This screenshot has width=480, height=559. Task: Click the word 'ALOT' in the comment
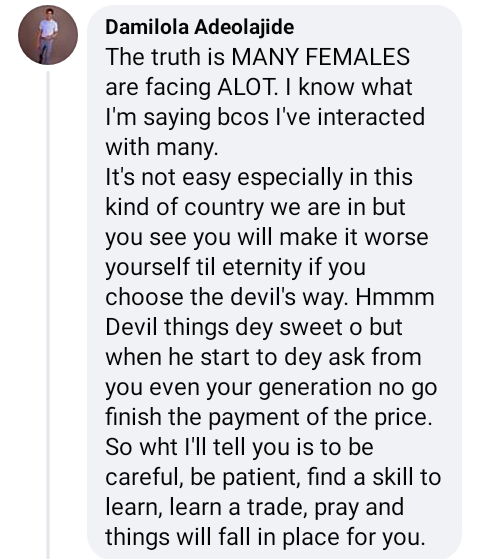pyautogui.click(x=246, y=87)
